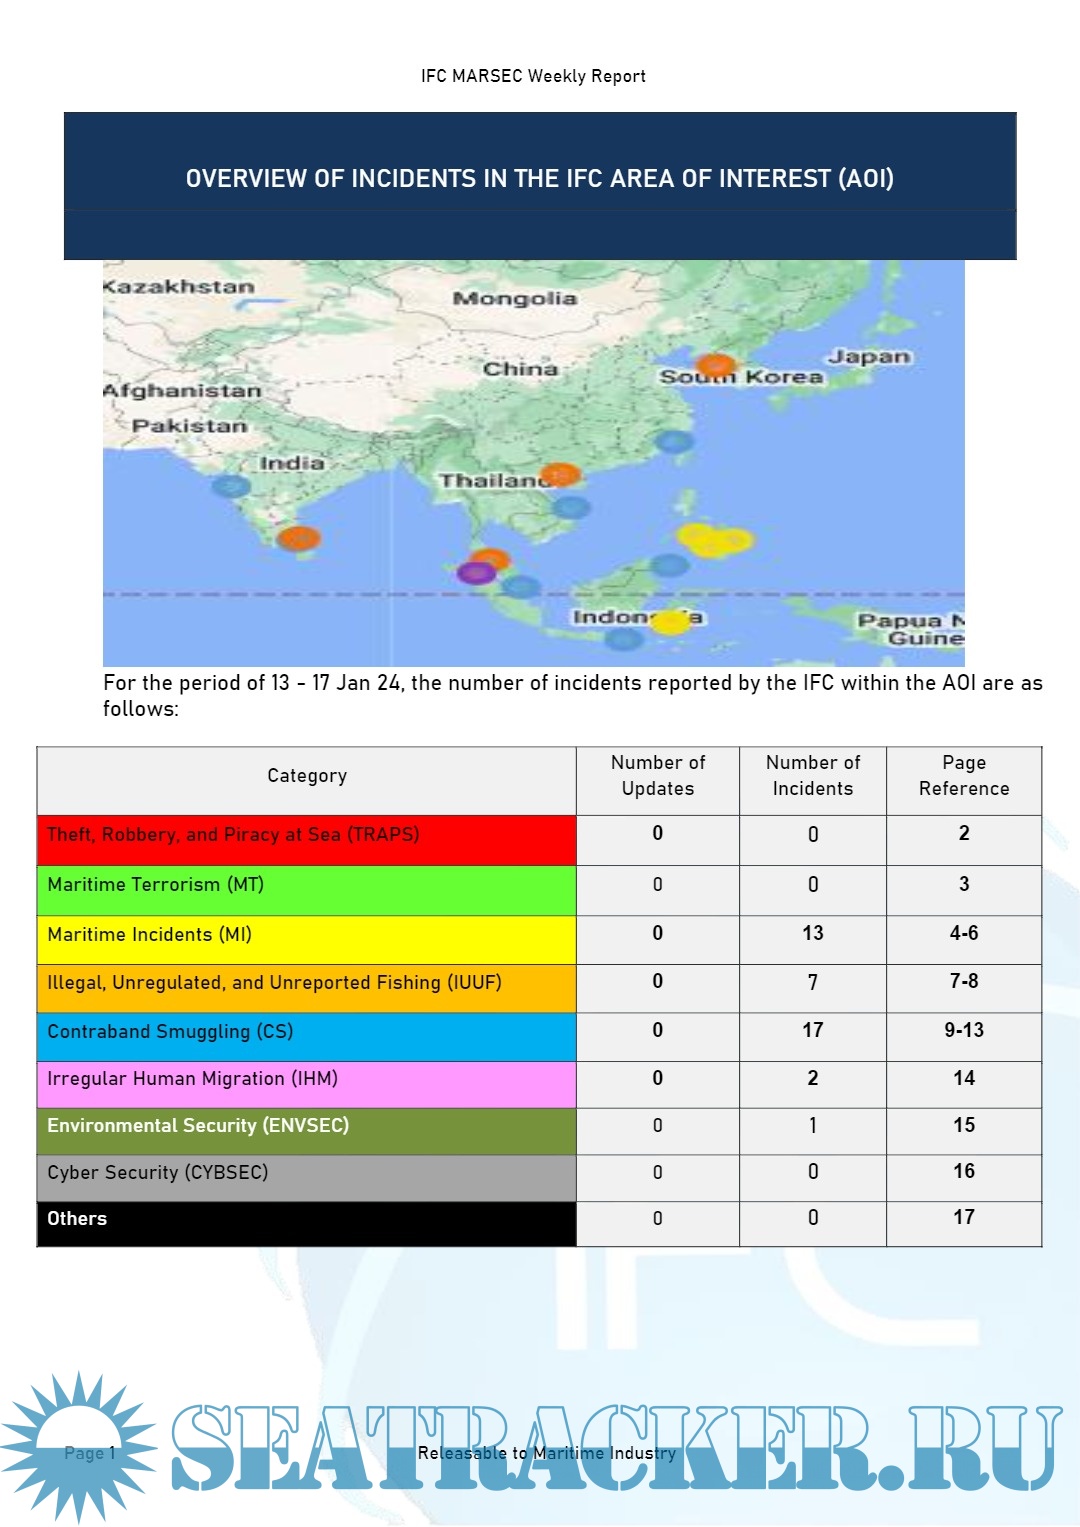
Task: Click the blue marker west of India
Action: 231,487
